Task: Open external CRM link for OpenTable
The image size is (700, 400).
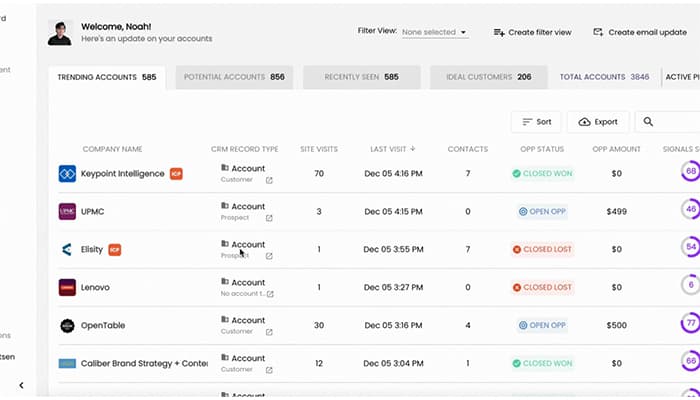Action: [269, 332]
